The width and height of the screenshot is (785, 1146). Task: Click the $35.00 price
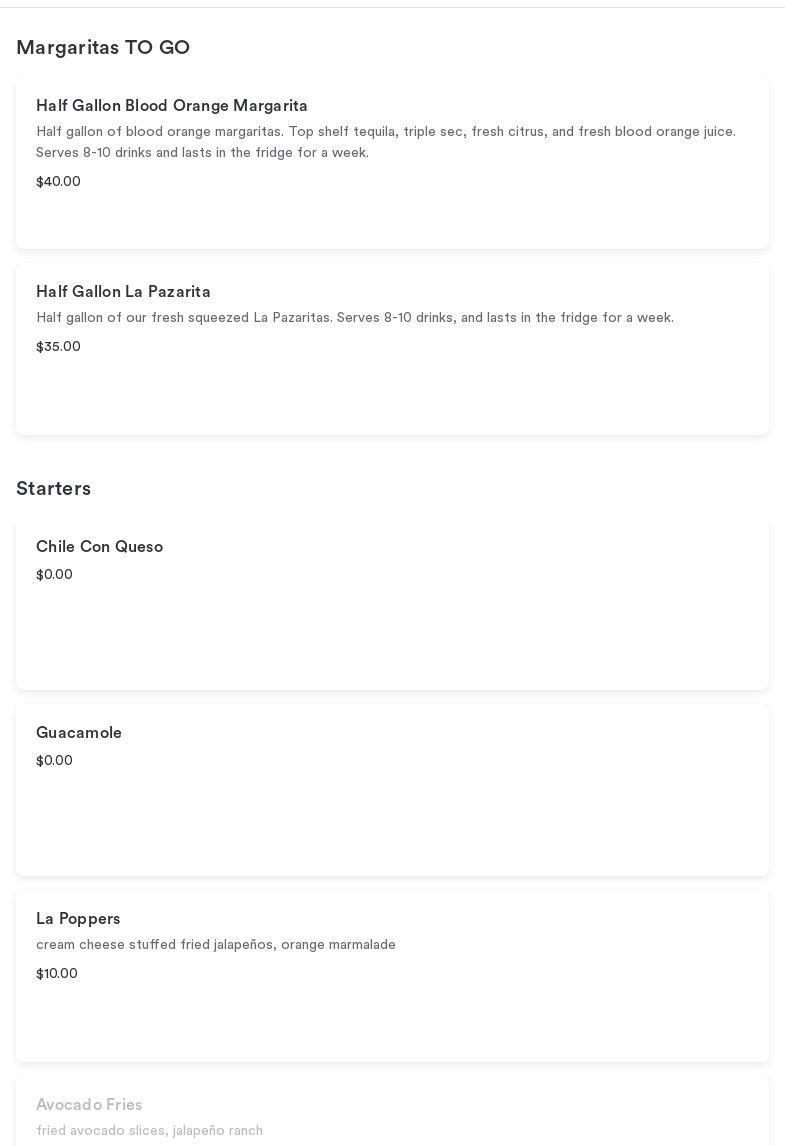[58, 347]
